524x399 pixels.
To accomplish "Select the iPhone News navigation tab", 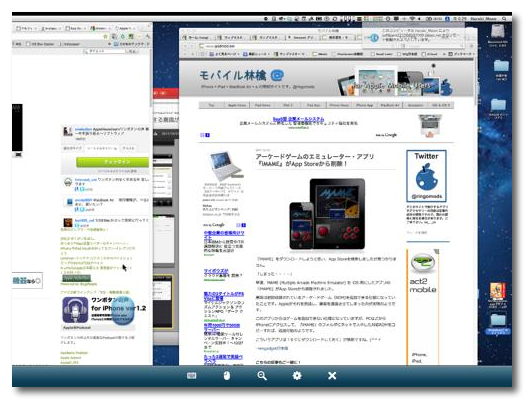I will pos(339,105).
